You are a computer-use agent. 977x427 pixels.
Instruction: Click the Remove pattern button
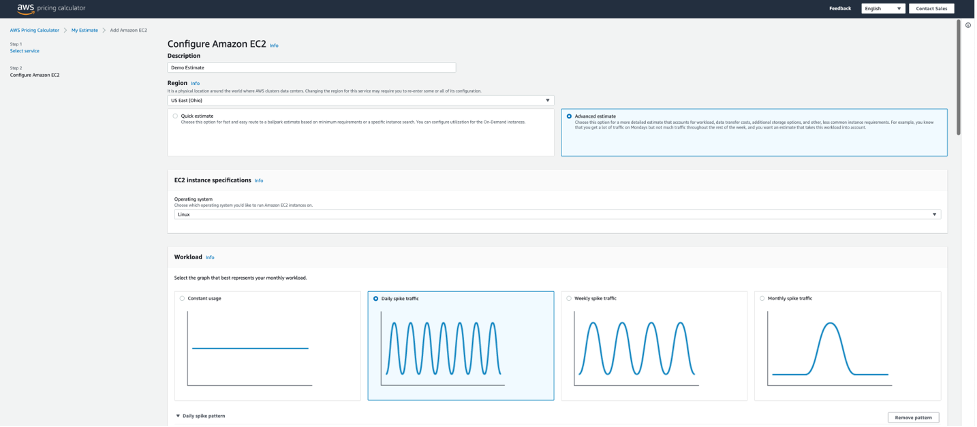[913, 418]
